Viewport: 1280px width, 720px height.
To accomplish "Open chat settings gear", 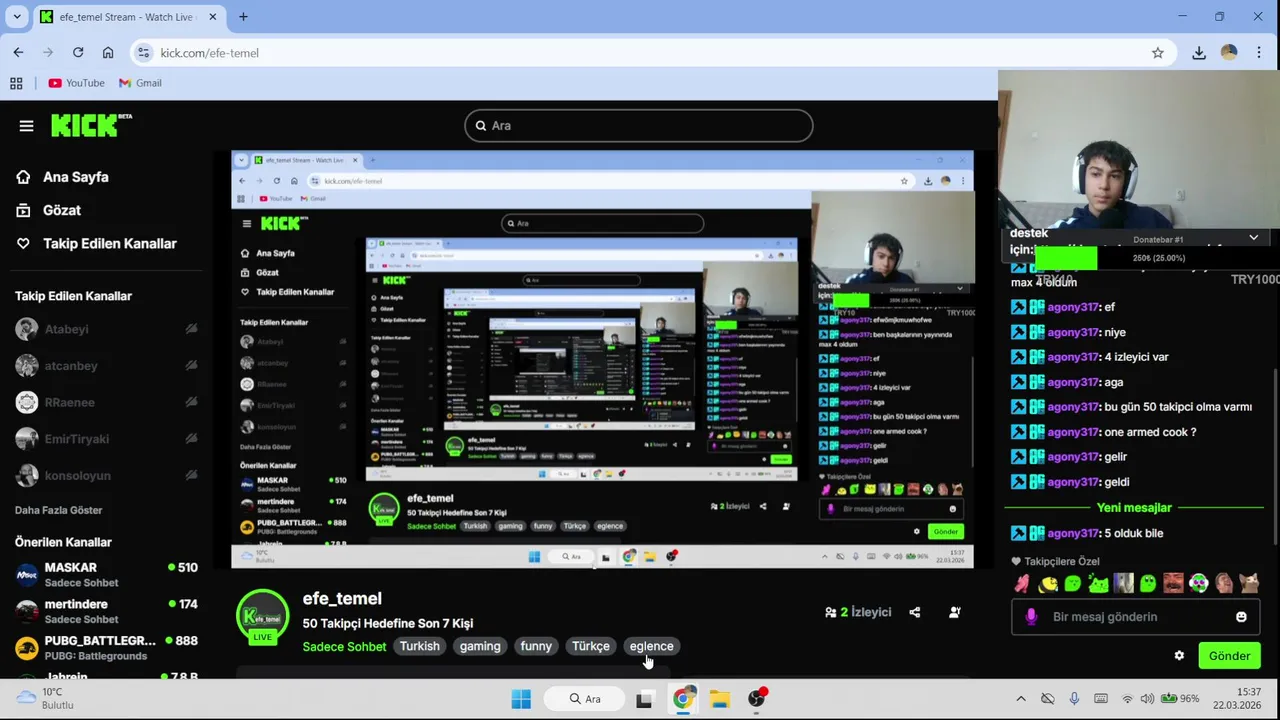I will tap(1179, 656).
